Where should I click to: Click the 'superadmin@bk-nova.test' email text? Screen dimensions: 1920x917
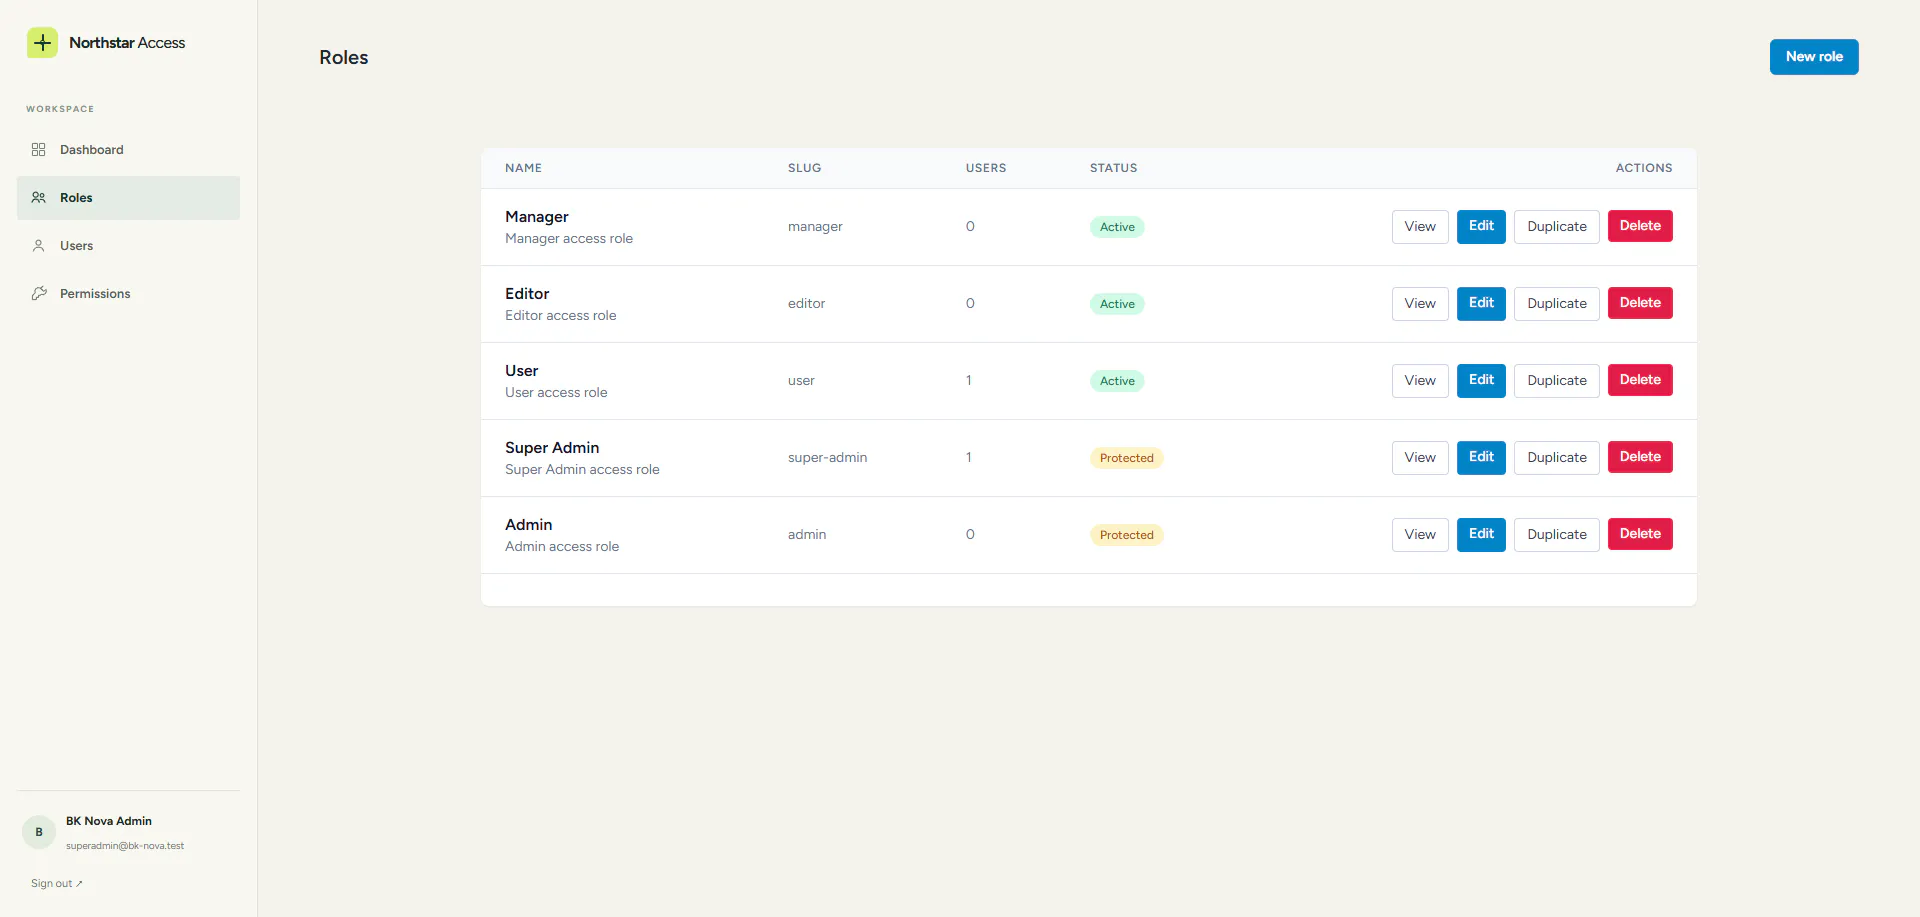tap(125, 846)
